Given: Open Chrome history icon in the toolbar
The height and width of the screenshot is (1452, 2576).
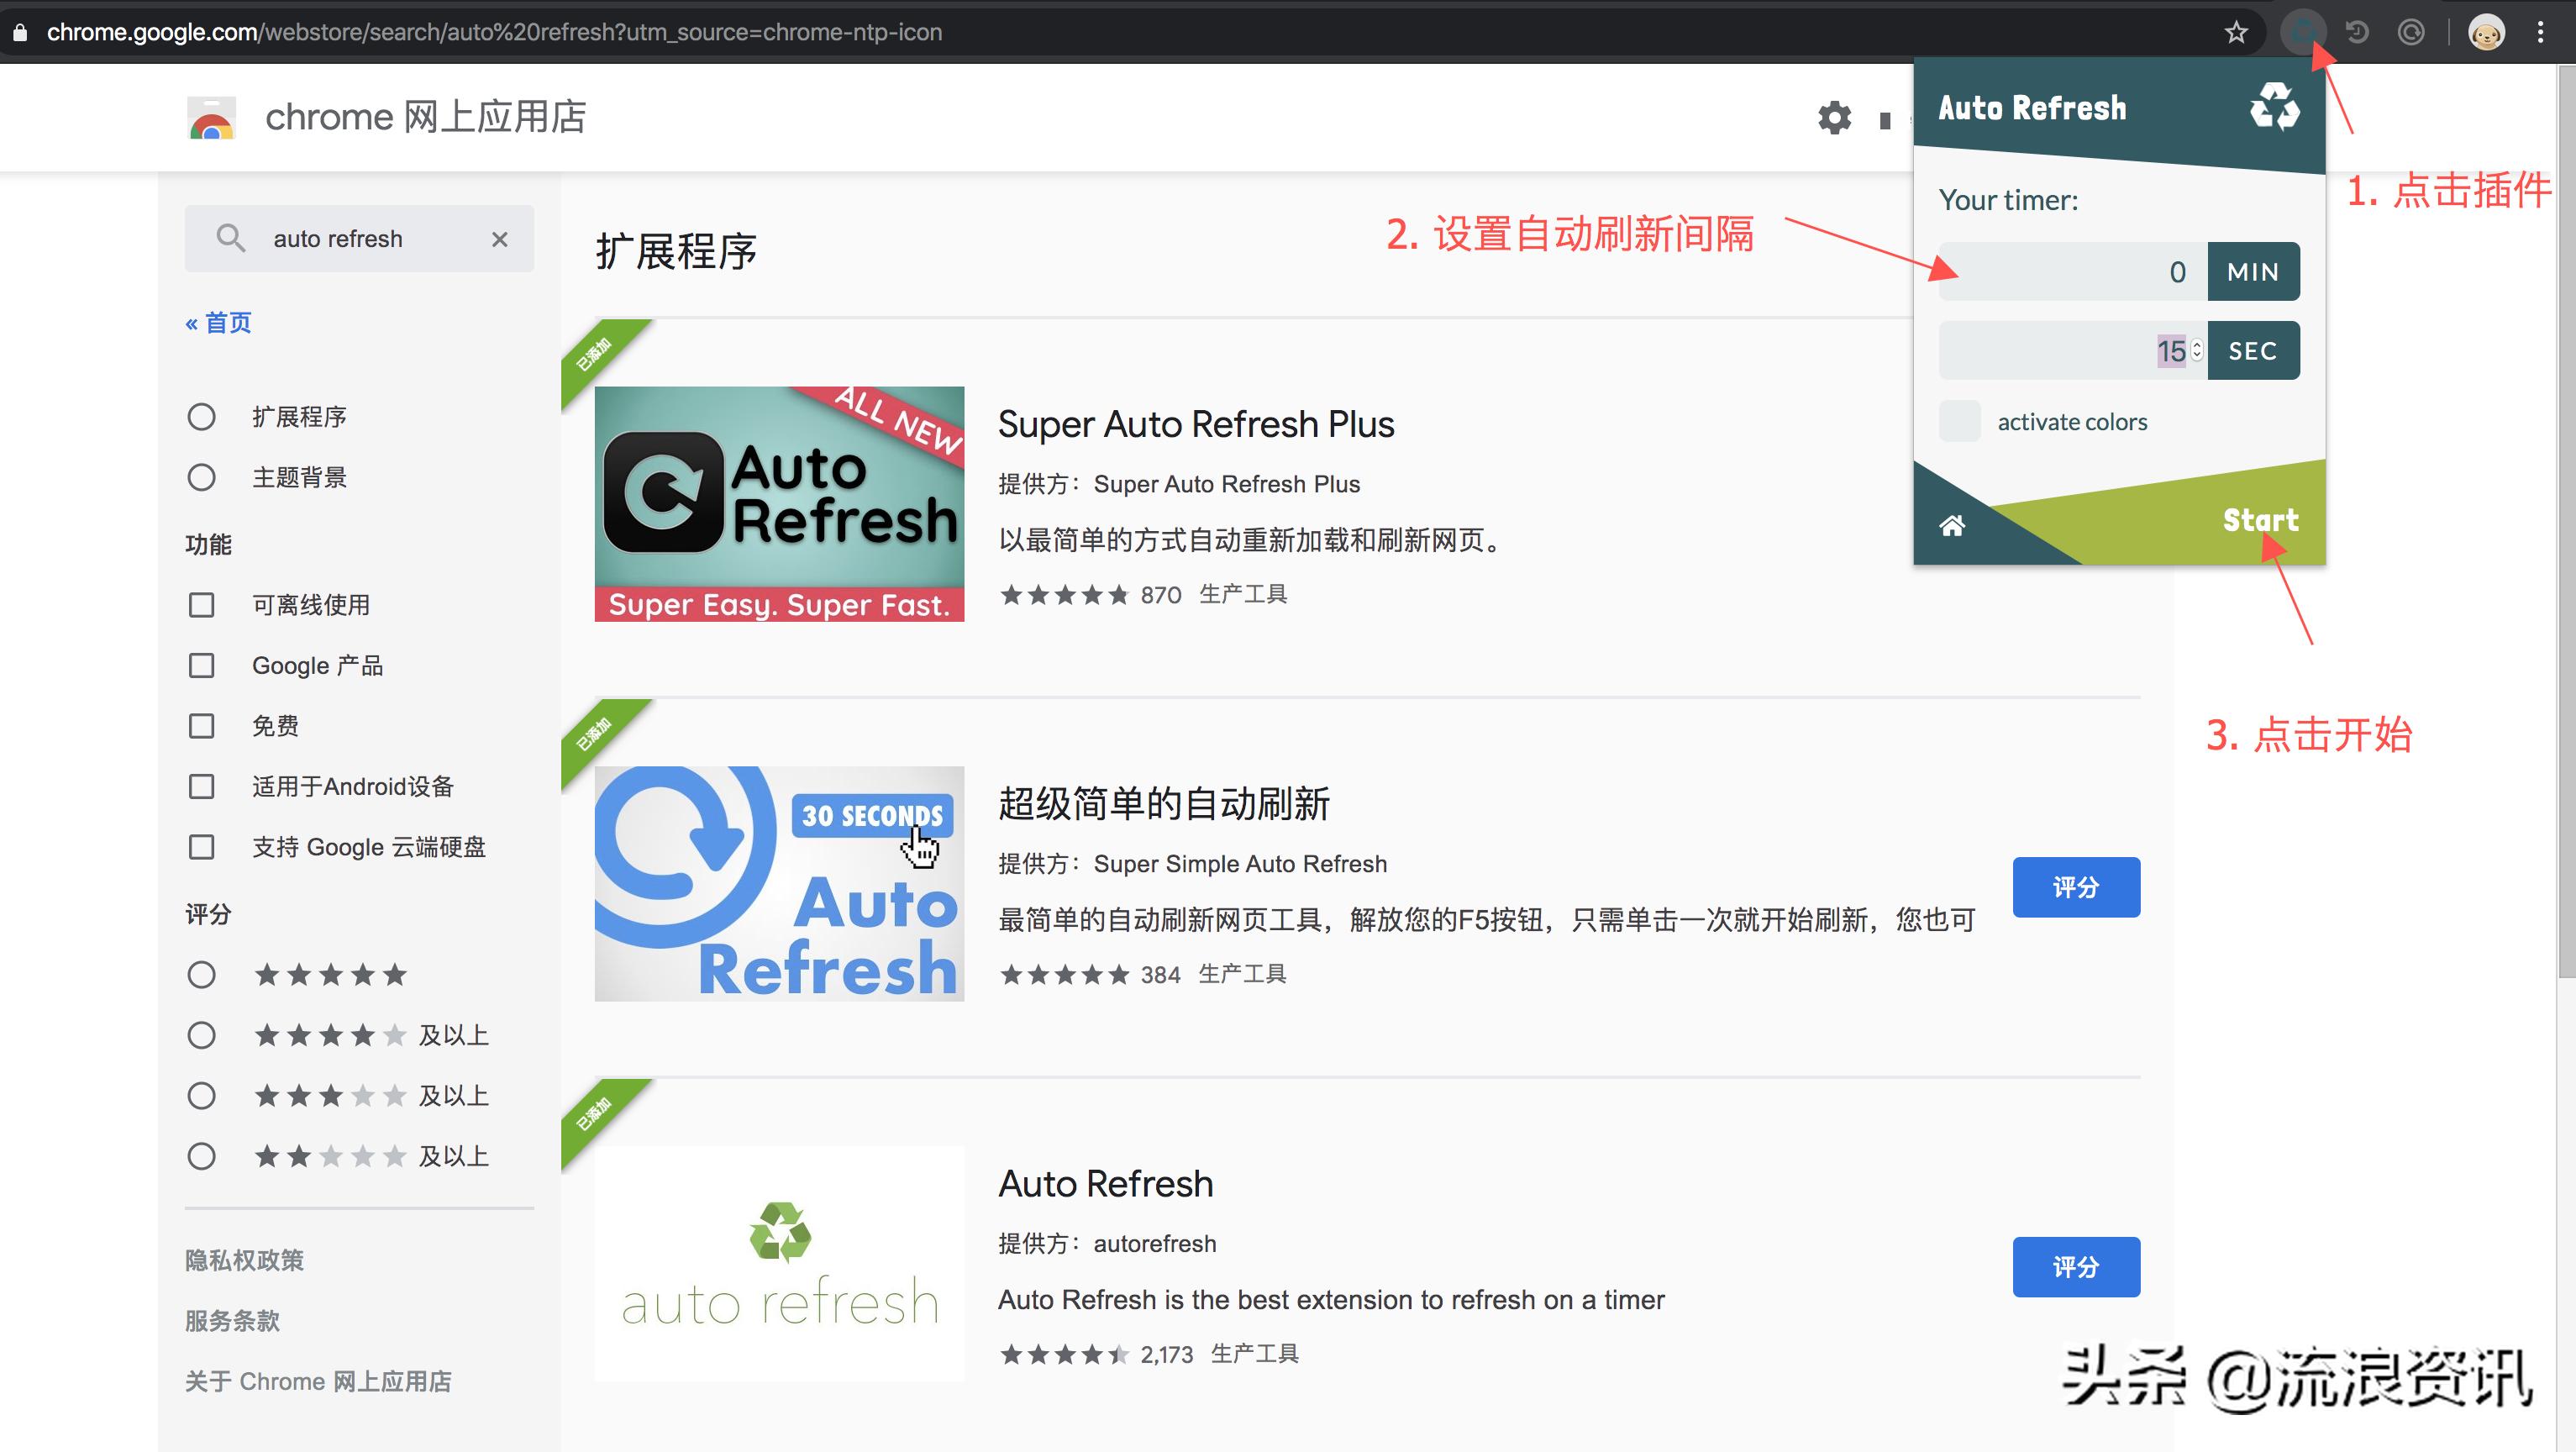Looking at the screenshot, I should (x=2357, y=31).
